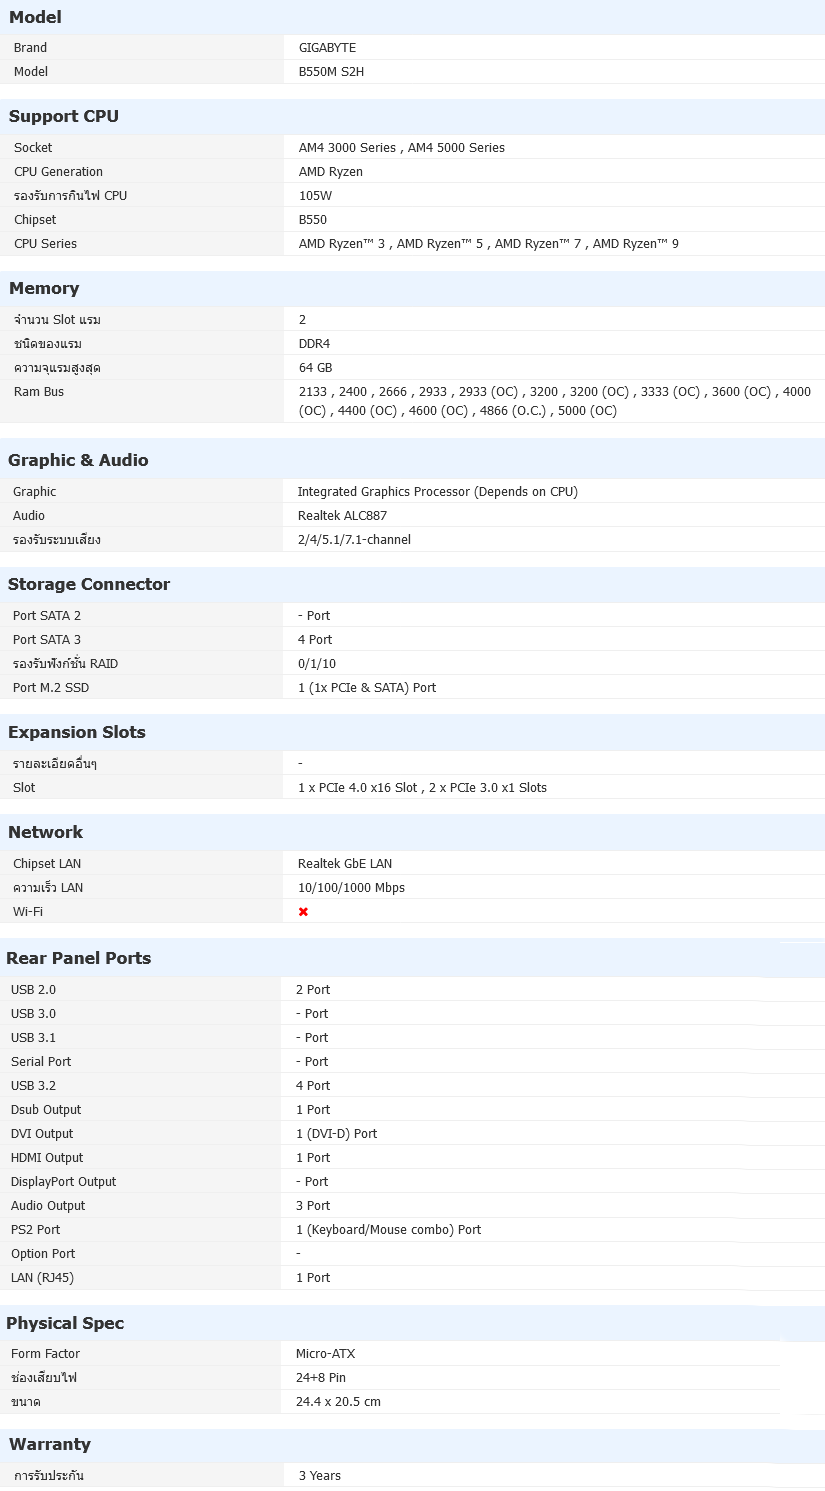
Task: Select the 'Port M.2 SSD' row label
Action: coord(52,688)
